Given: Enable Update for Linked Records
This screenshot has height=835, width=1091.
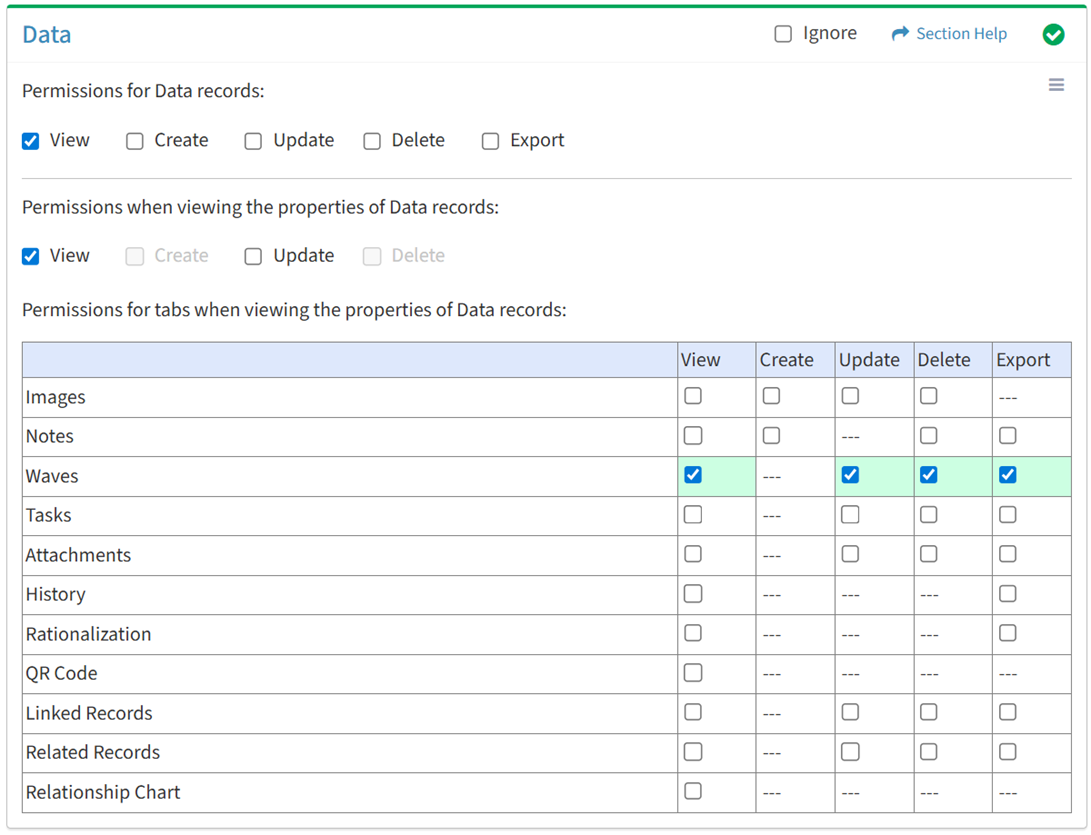Looking at the screenshot, I should pyautogui.click(x=850, y=712).
